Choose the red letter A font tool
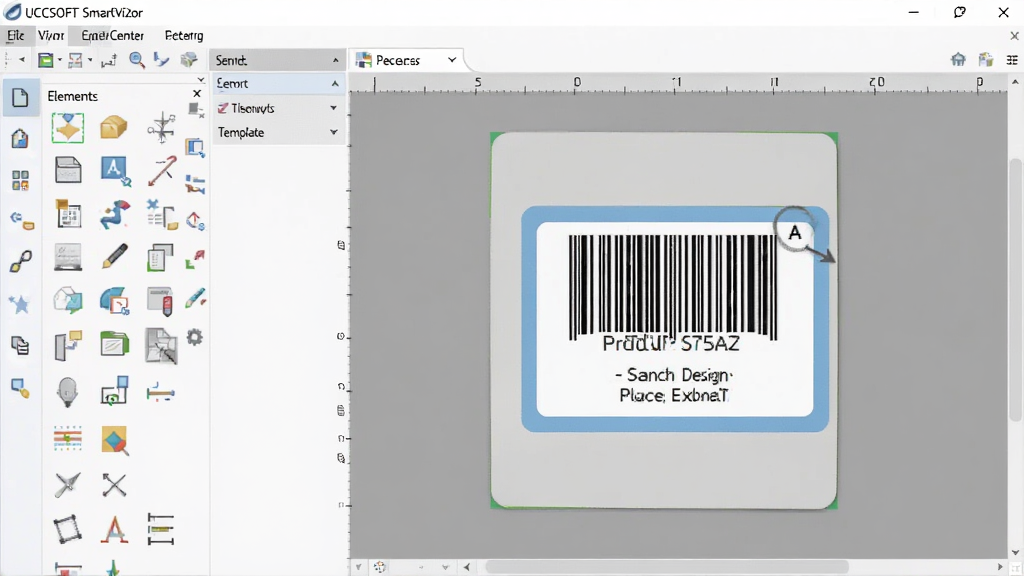The image size is (1024, 576). click(x=114, y=530)
